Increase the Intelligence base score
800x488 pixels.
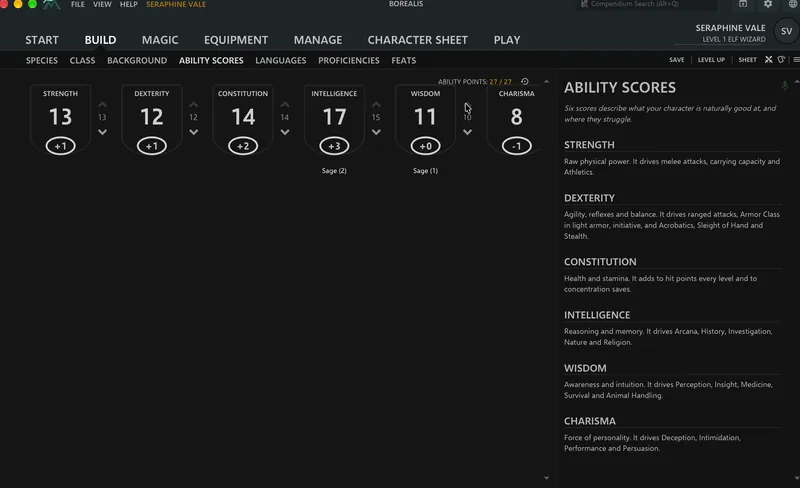376,104
